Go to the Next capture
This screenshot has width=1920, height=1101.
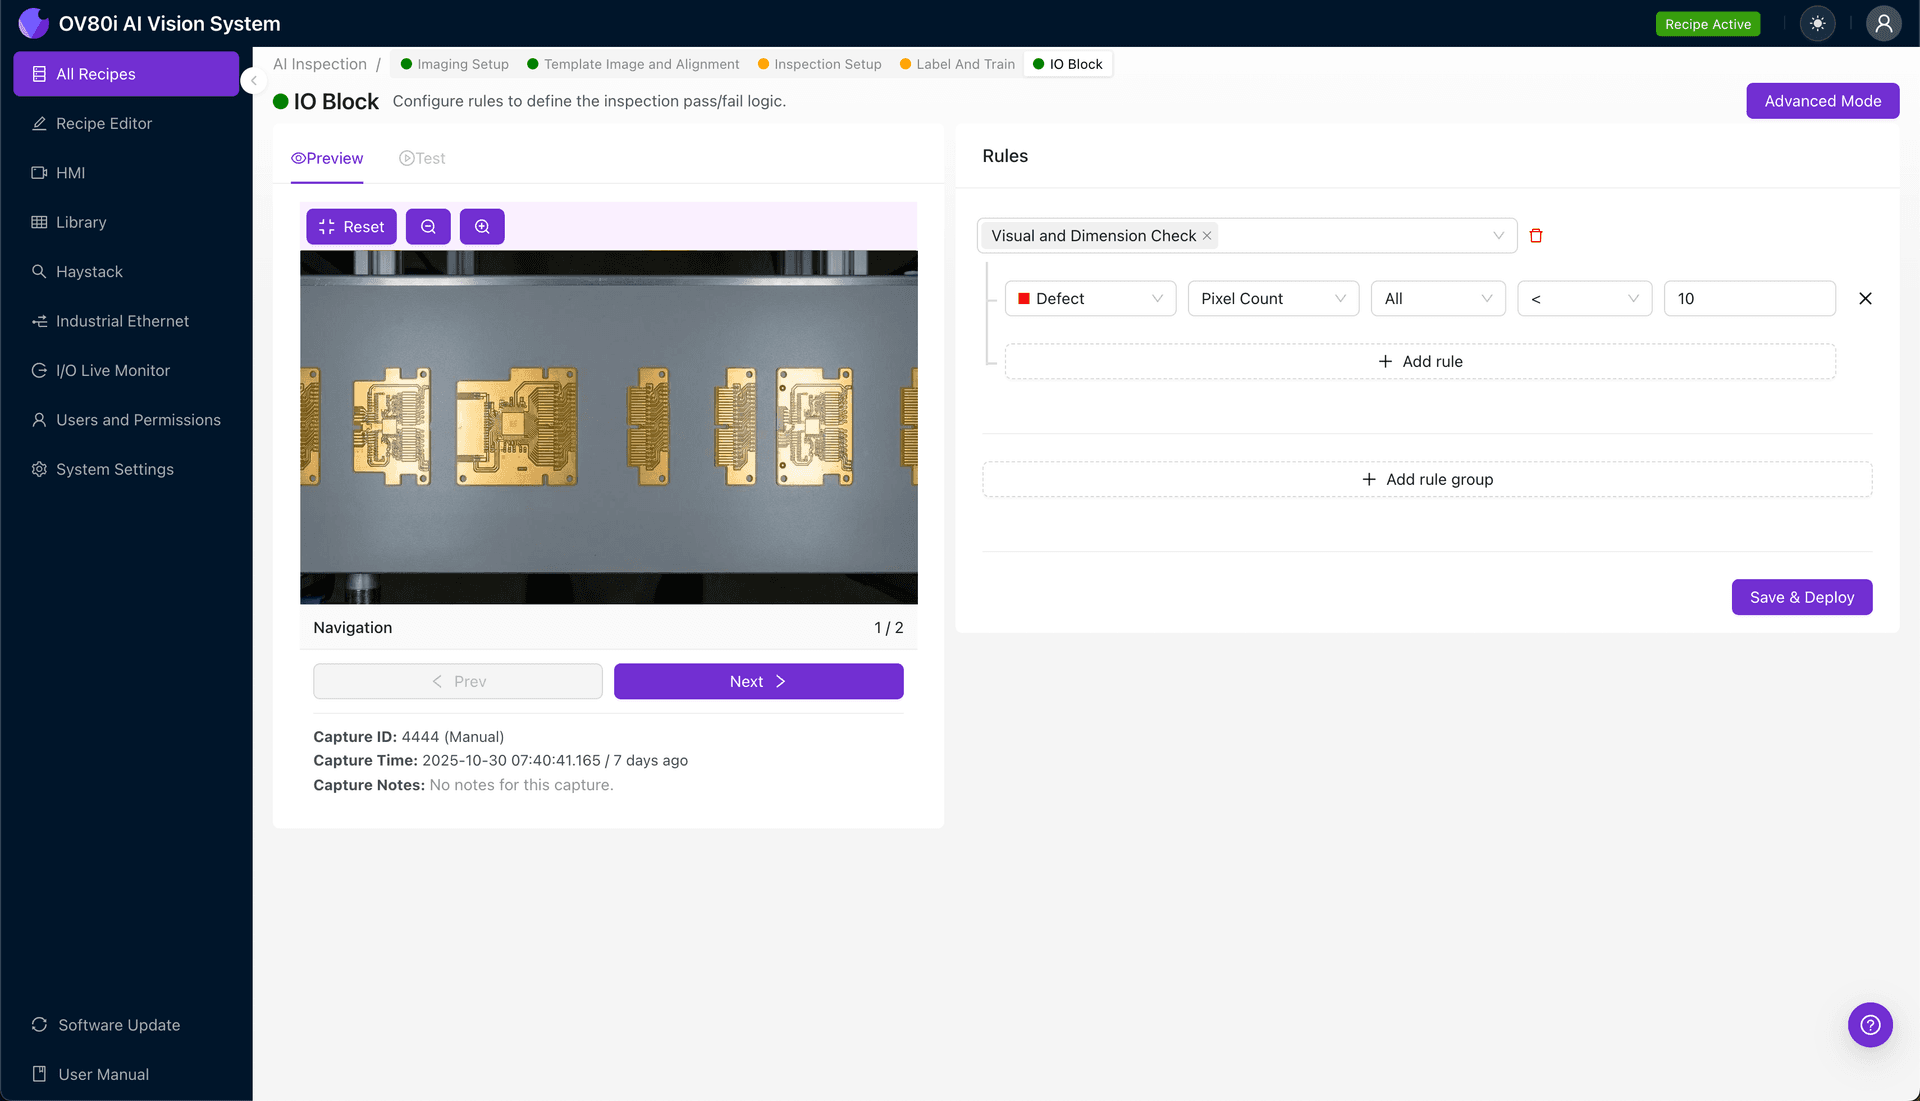click(758, 681)
